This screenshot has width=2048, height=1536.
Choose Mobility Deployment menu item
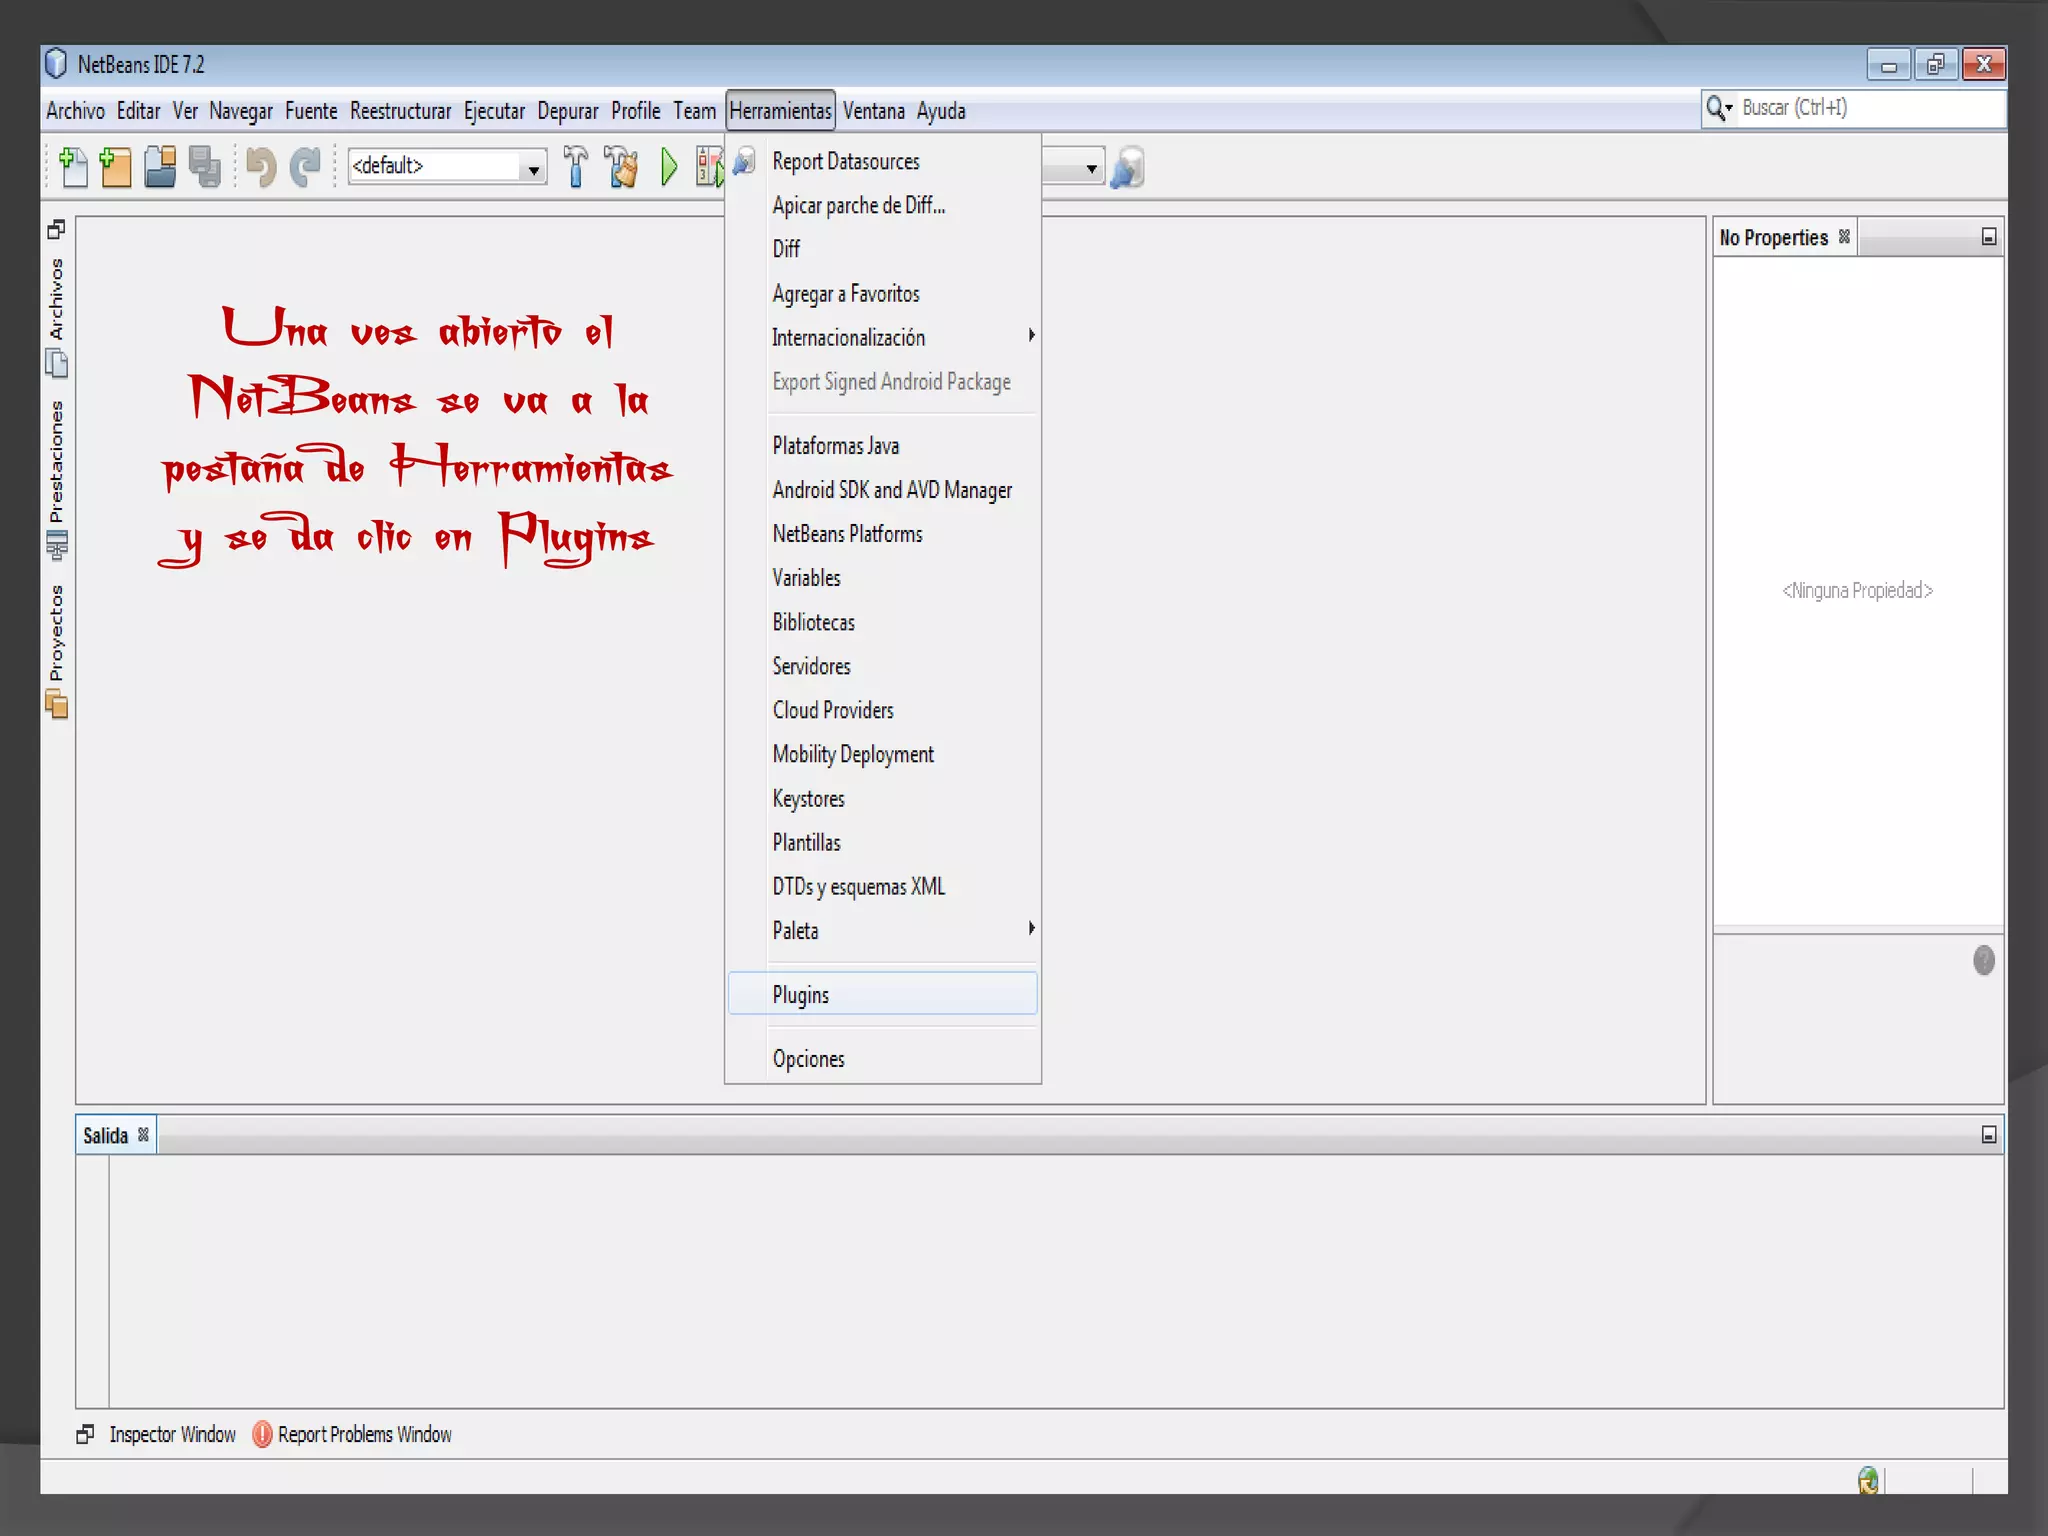(882, 753)
